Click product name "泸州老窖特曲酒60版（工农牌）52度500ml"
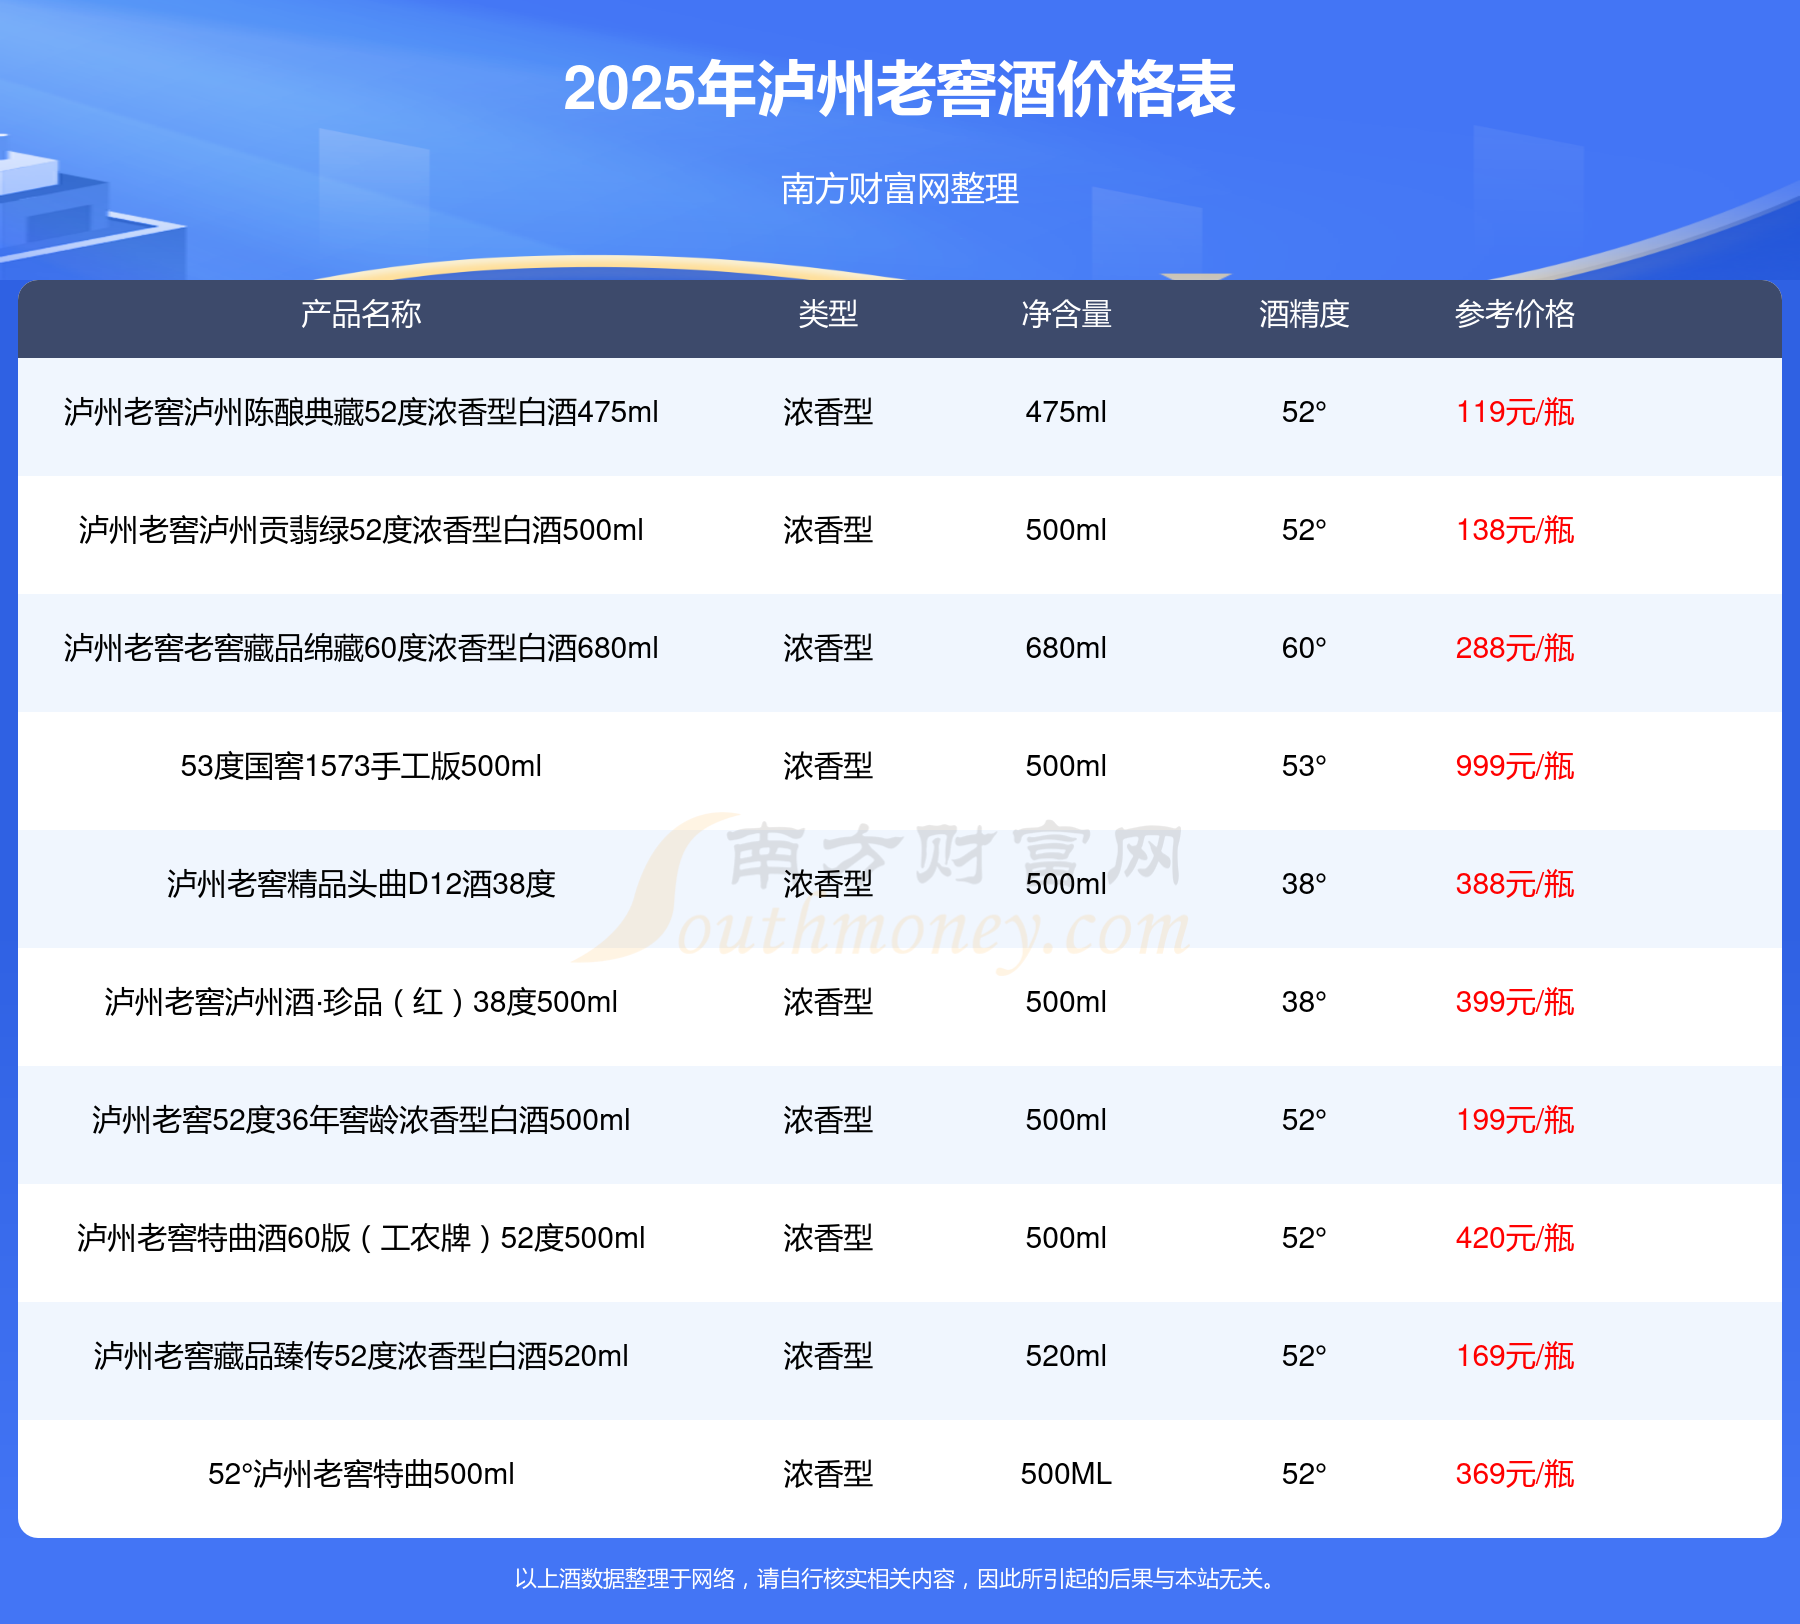 [x=361, y=1238]
